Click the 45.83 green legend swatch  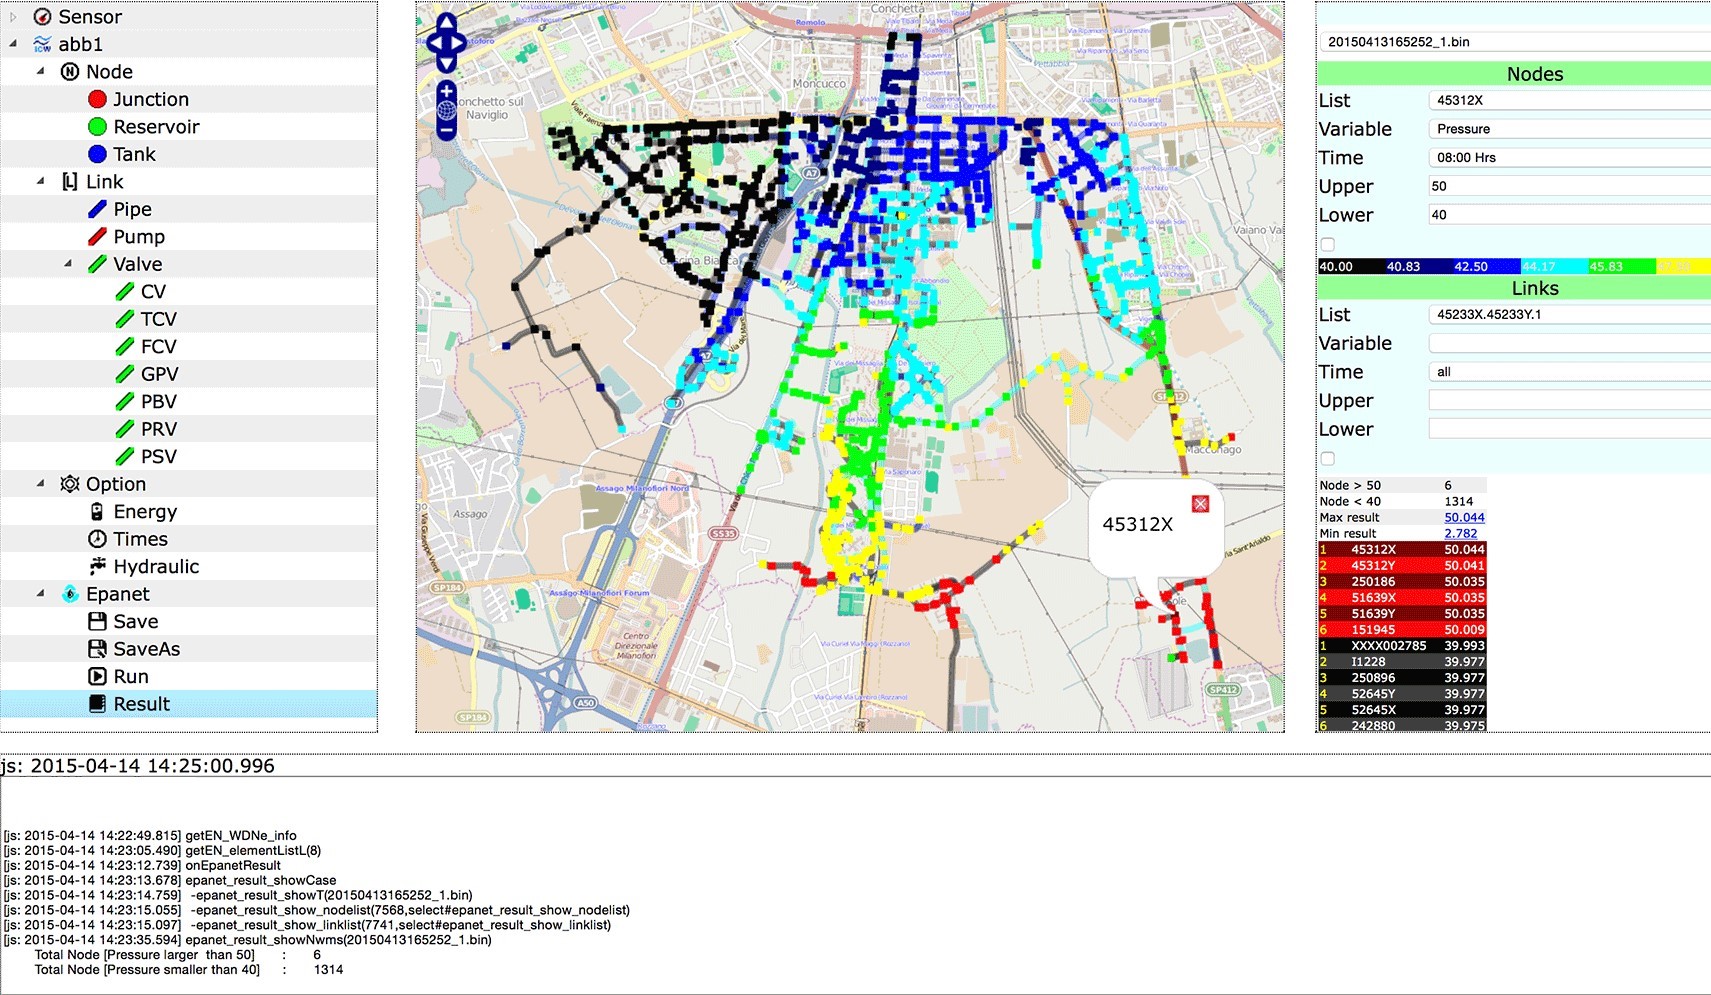pyautogui.click(x=1621, y=266)
